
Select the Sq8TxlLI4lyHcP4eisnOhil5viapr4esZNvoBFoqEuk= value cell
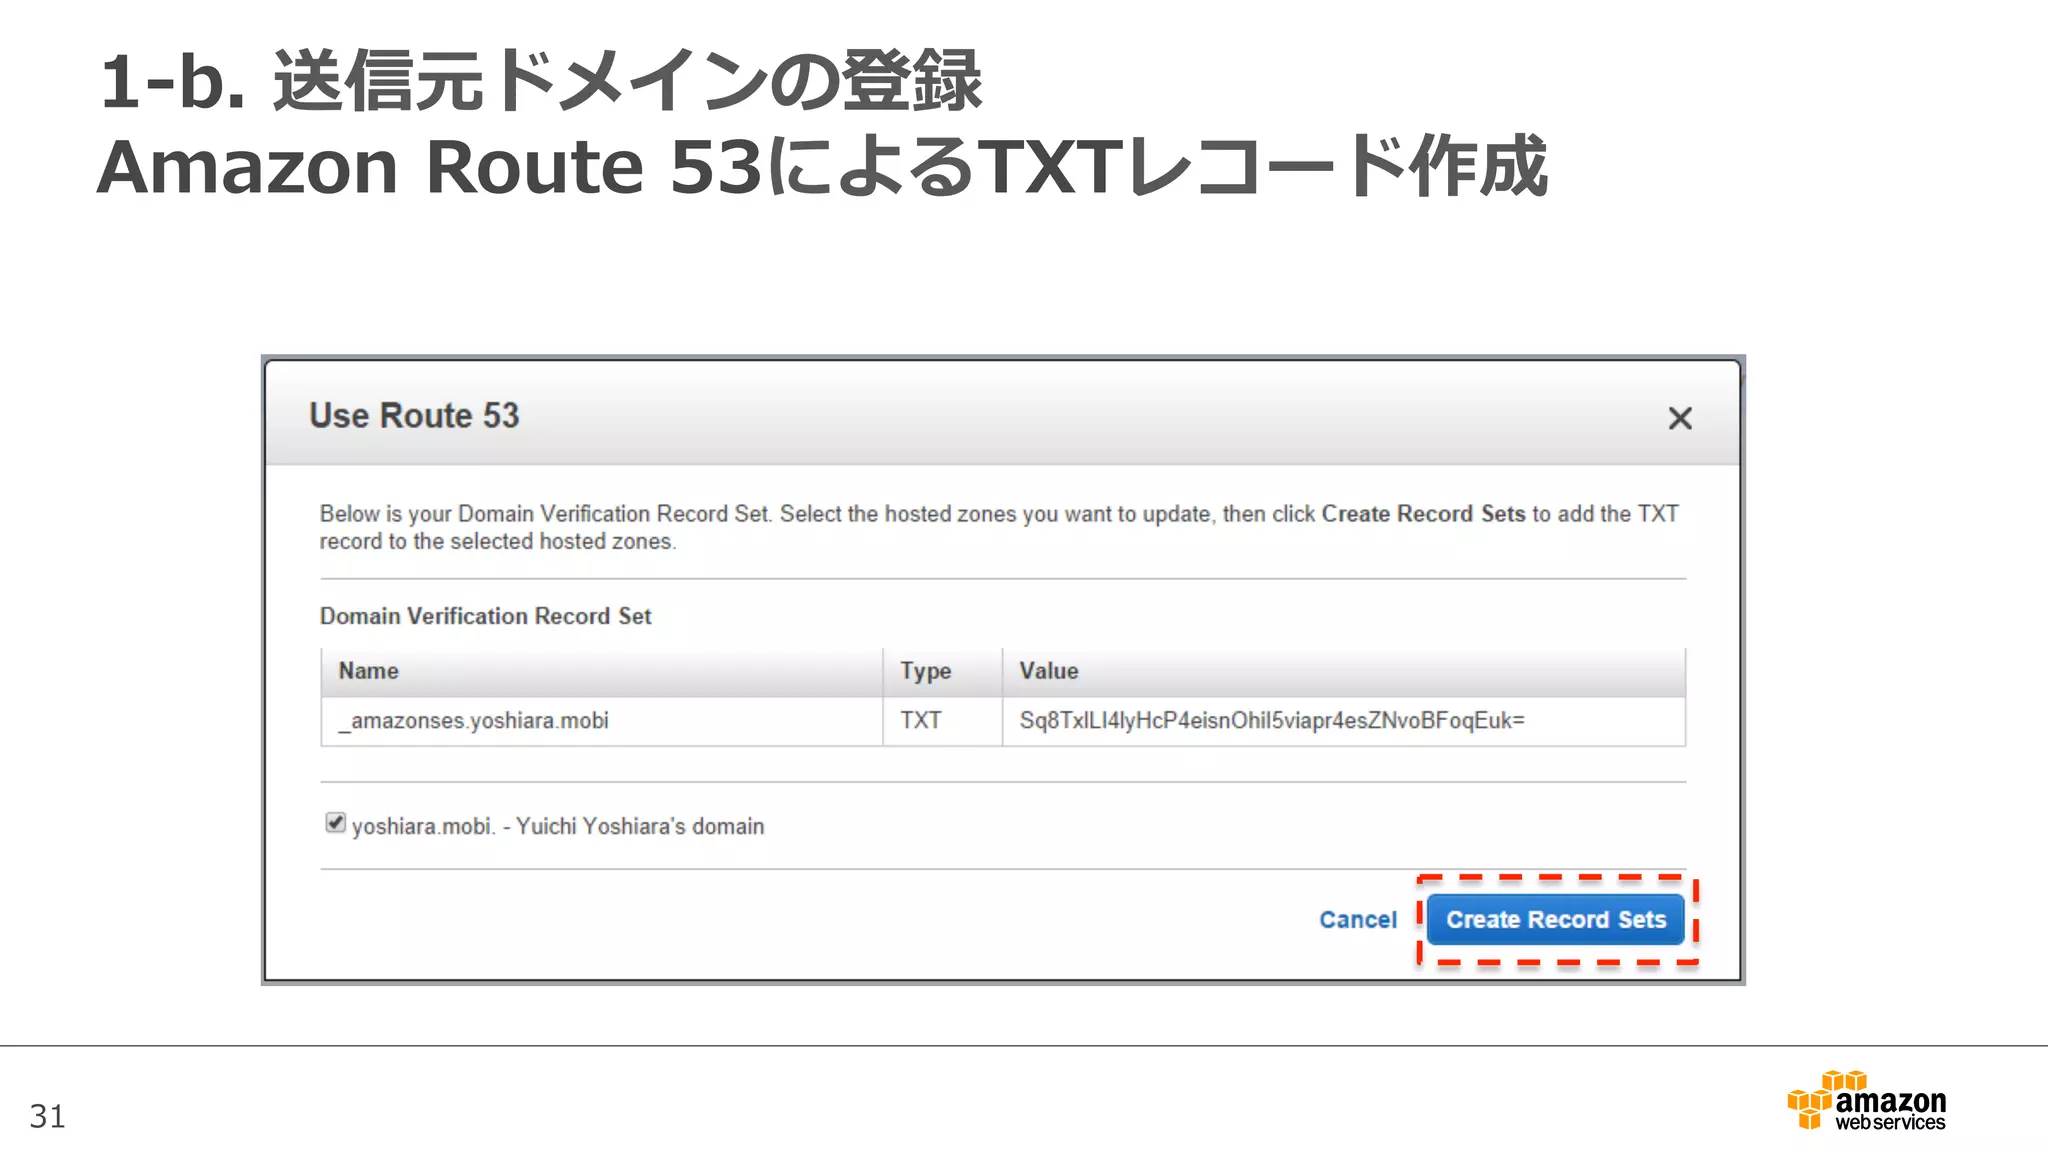click(x=1344, y=721)
